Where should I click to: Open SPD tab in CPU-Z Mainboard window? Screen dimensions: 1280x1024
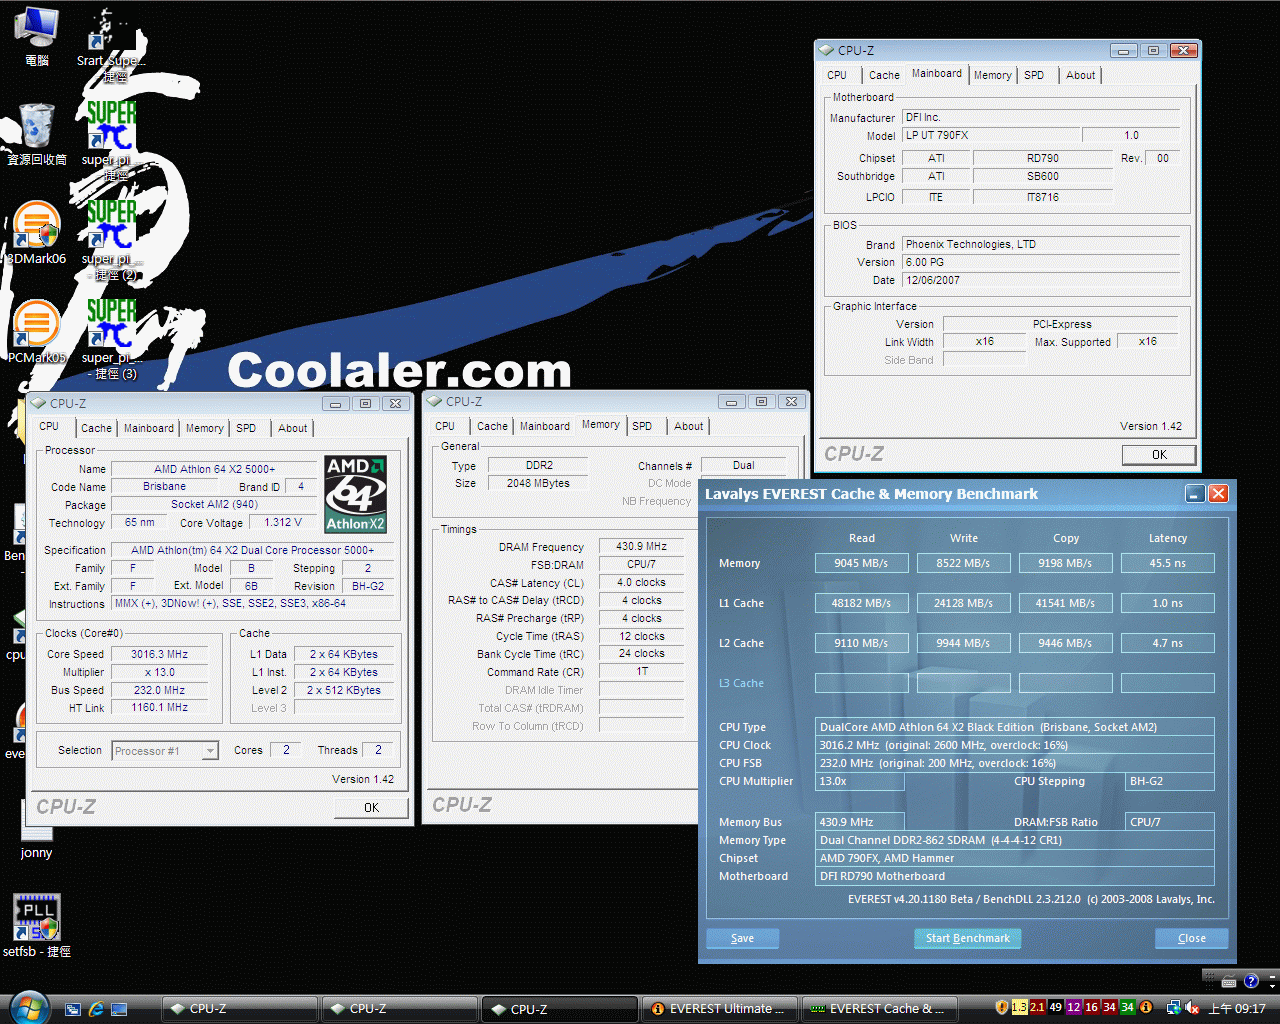point(1034,75)
